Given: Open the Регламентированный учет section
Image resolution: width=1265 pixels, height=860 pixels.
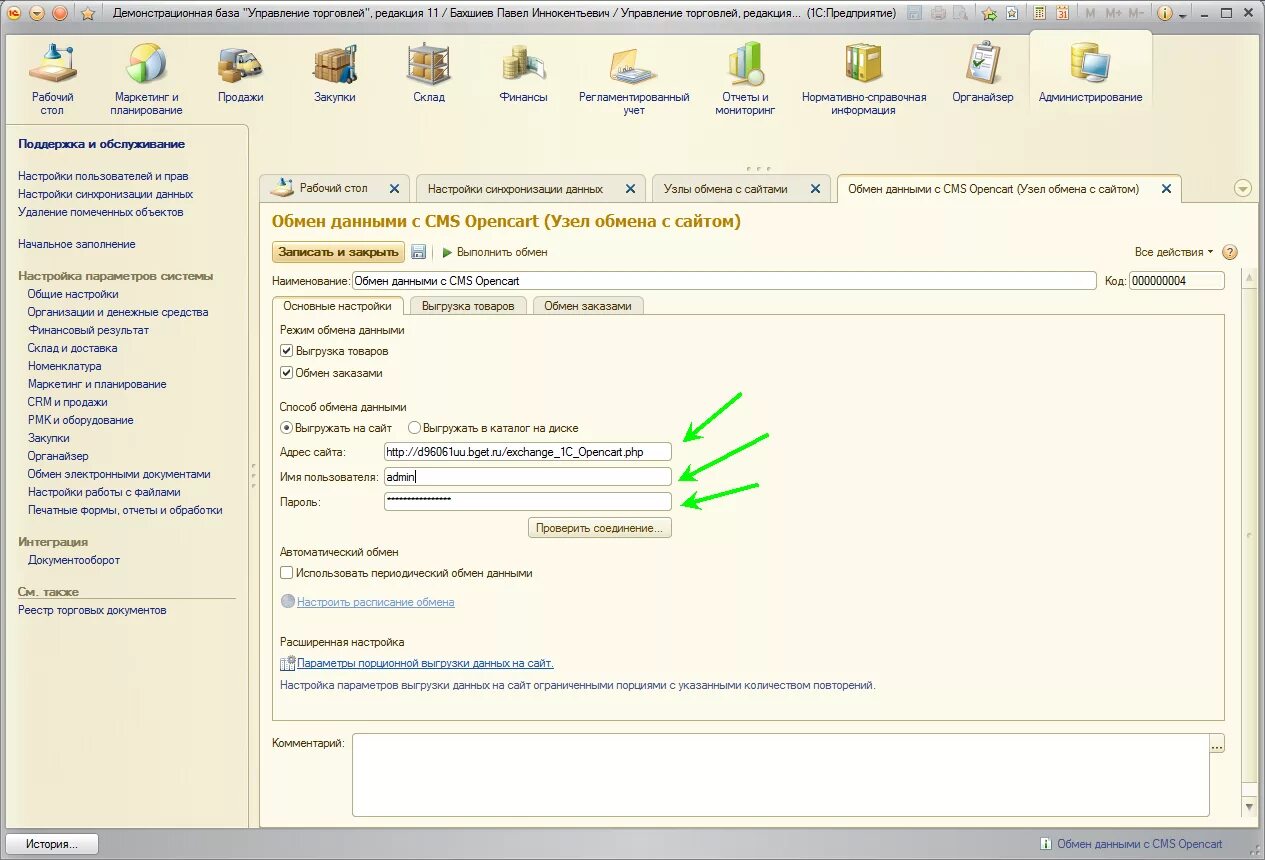Looking at the screenshot, I should [634, 80].
